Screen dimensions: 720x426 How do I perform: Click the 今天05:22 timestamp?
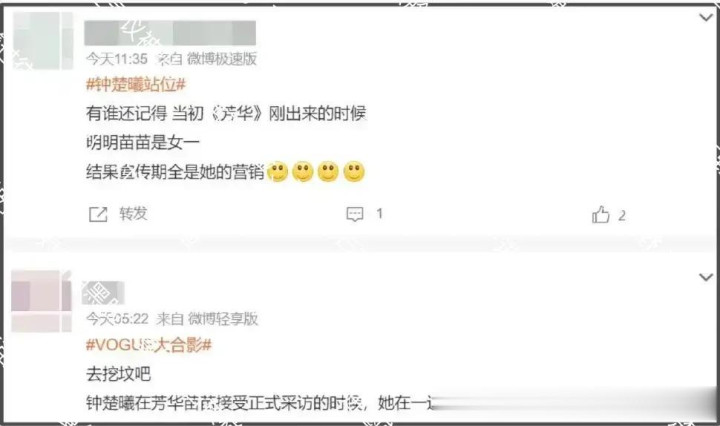pos(117,319)
